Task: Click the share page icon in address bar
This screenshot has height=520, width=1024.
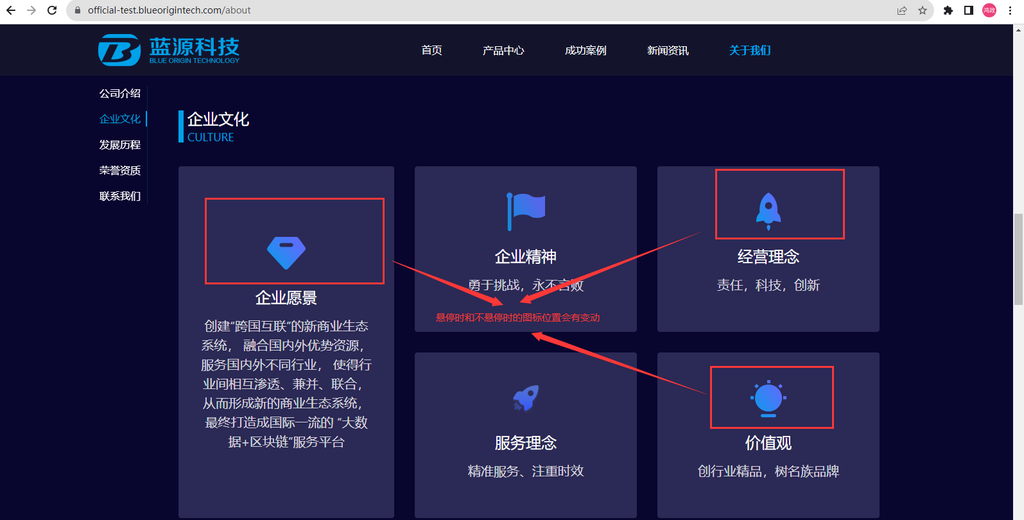Action: click(902, 10)
